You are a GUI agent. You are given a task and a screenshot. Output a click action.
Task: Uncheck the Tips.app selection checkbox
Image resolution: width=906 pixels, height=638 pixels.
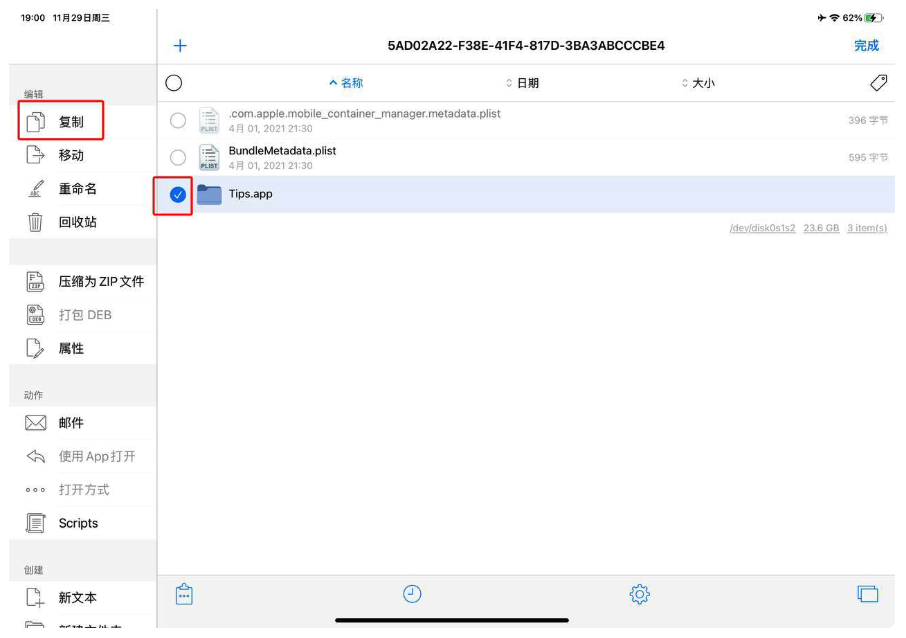[177, 195]
